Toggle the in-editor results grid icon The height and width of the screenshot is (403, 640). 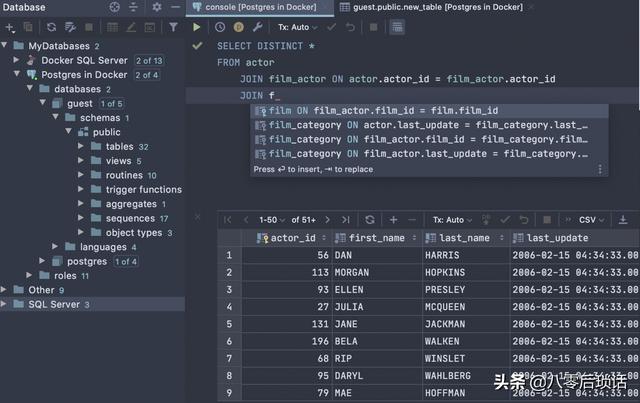tap(397, 27)
